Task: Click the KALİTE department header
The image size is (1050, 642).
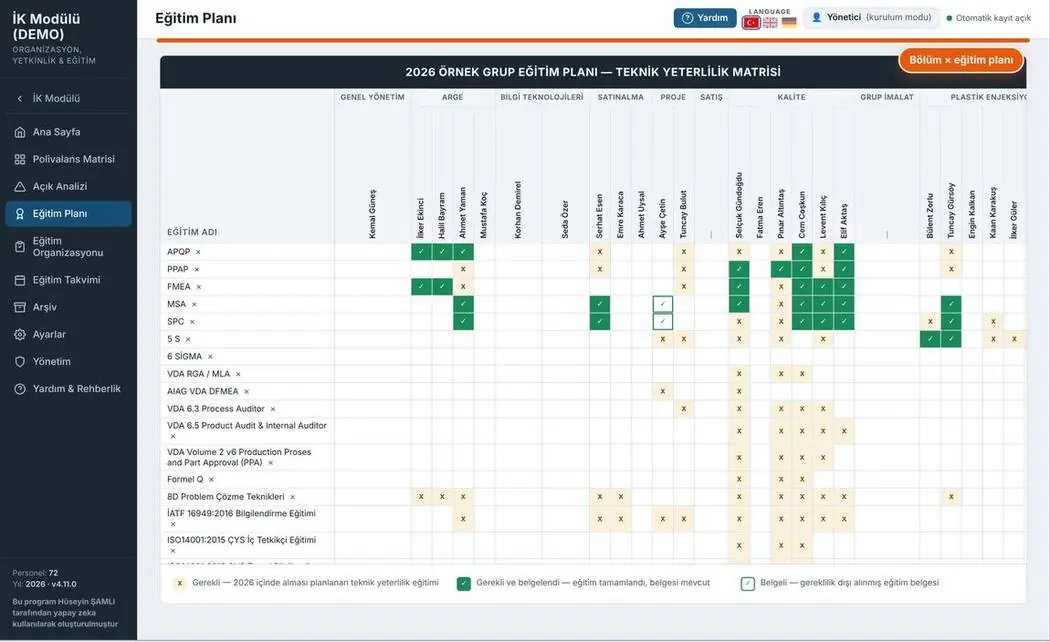Action: pos(792,97)
